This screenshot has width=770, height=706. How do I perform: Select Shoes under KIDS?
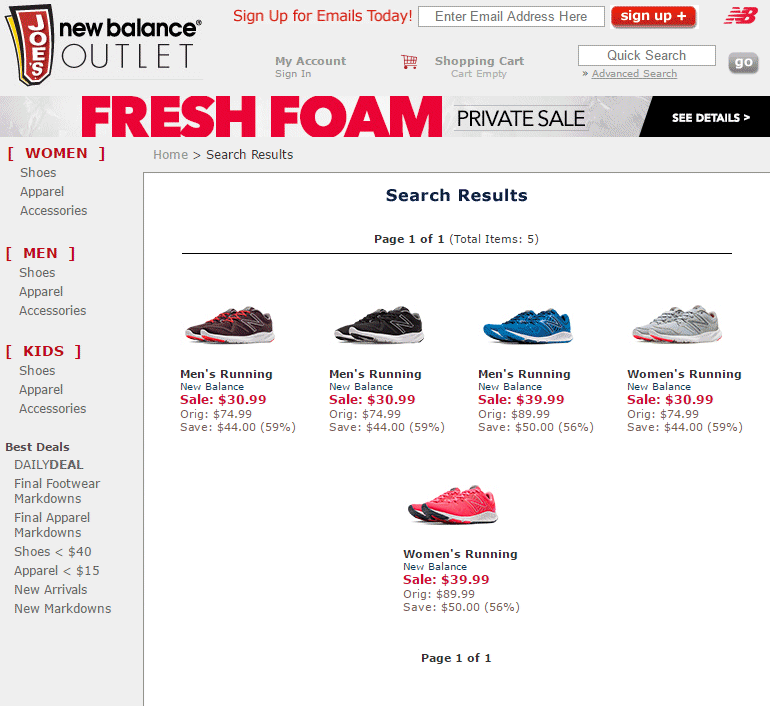pyautogui.click(x=37, y=371)
